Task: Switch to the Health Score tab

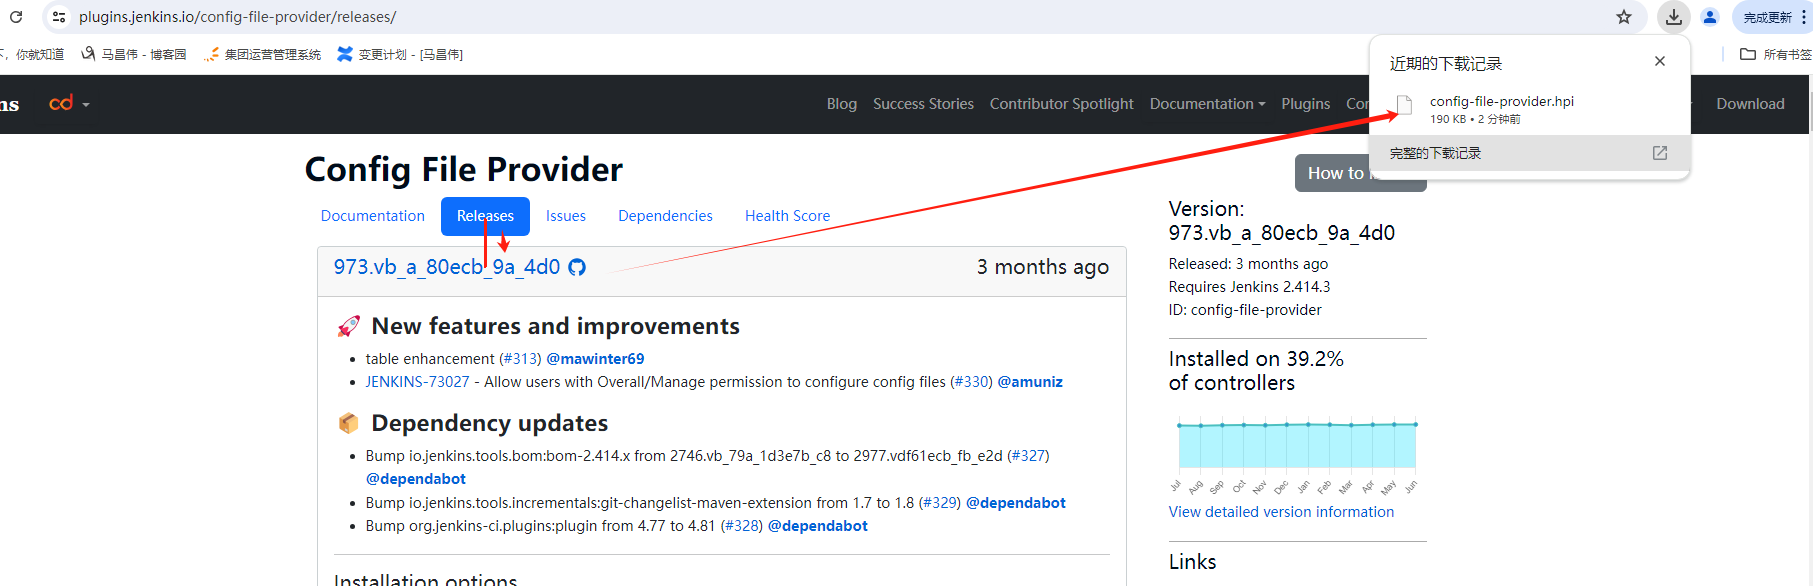Action: click(787, 216)
